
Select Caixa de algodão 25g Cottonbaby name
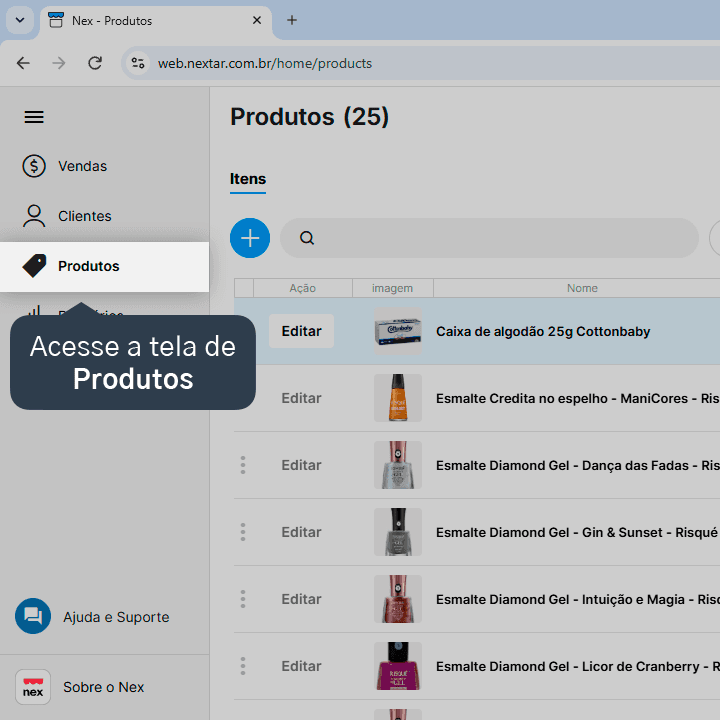tap(543, 332)
